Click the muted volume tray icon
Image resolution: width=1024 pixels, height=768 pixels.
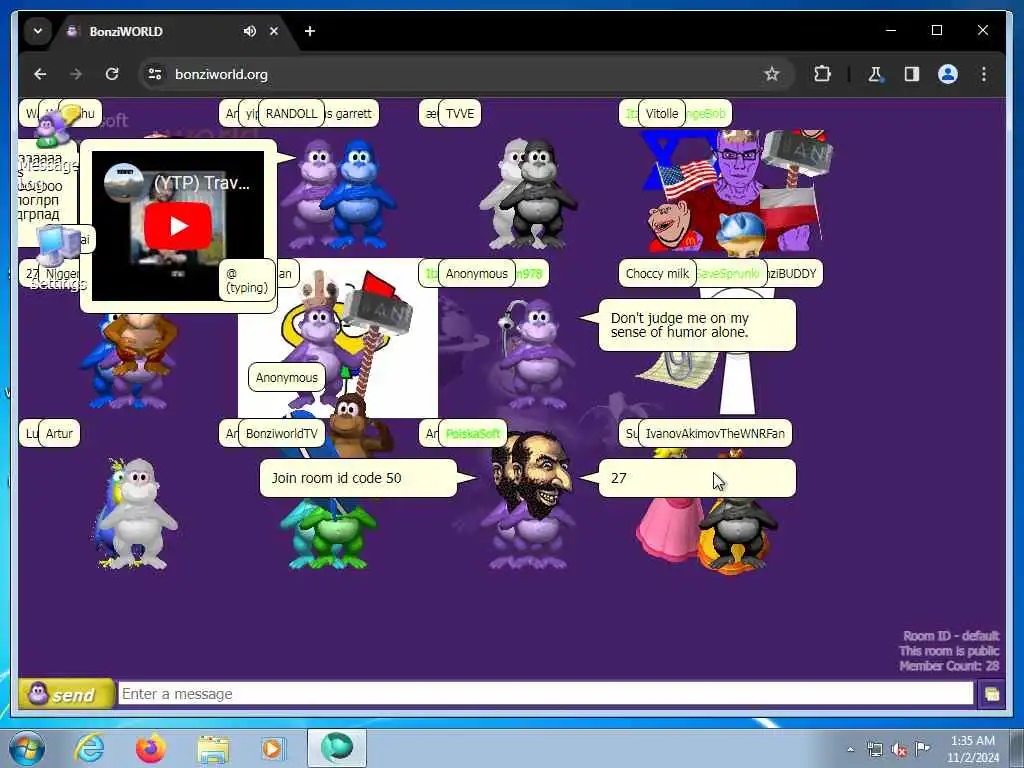[899, 749]
